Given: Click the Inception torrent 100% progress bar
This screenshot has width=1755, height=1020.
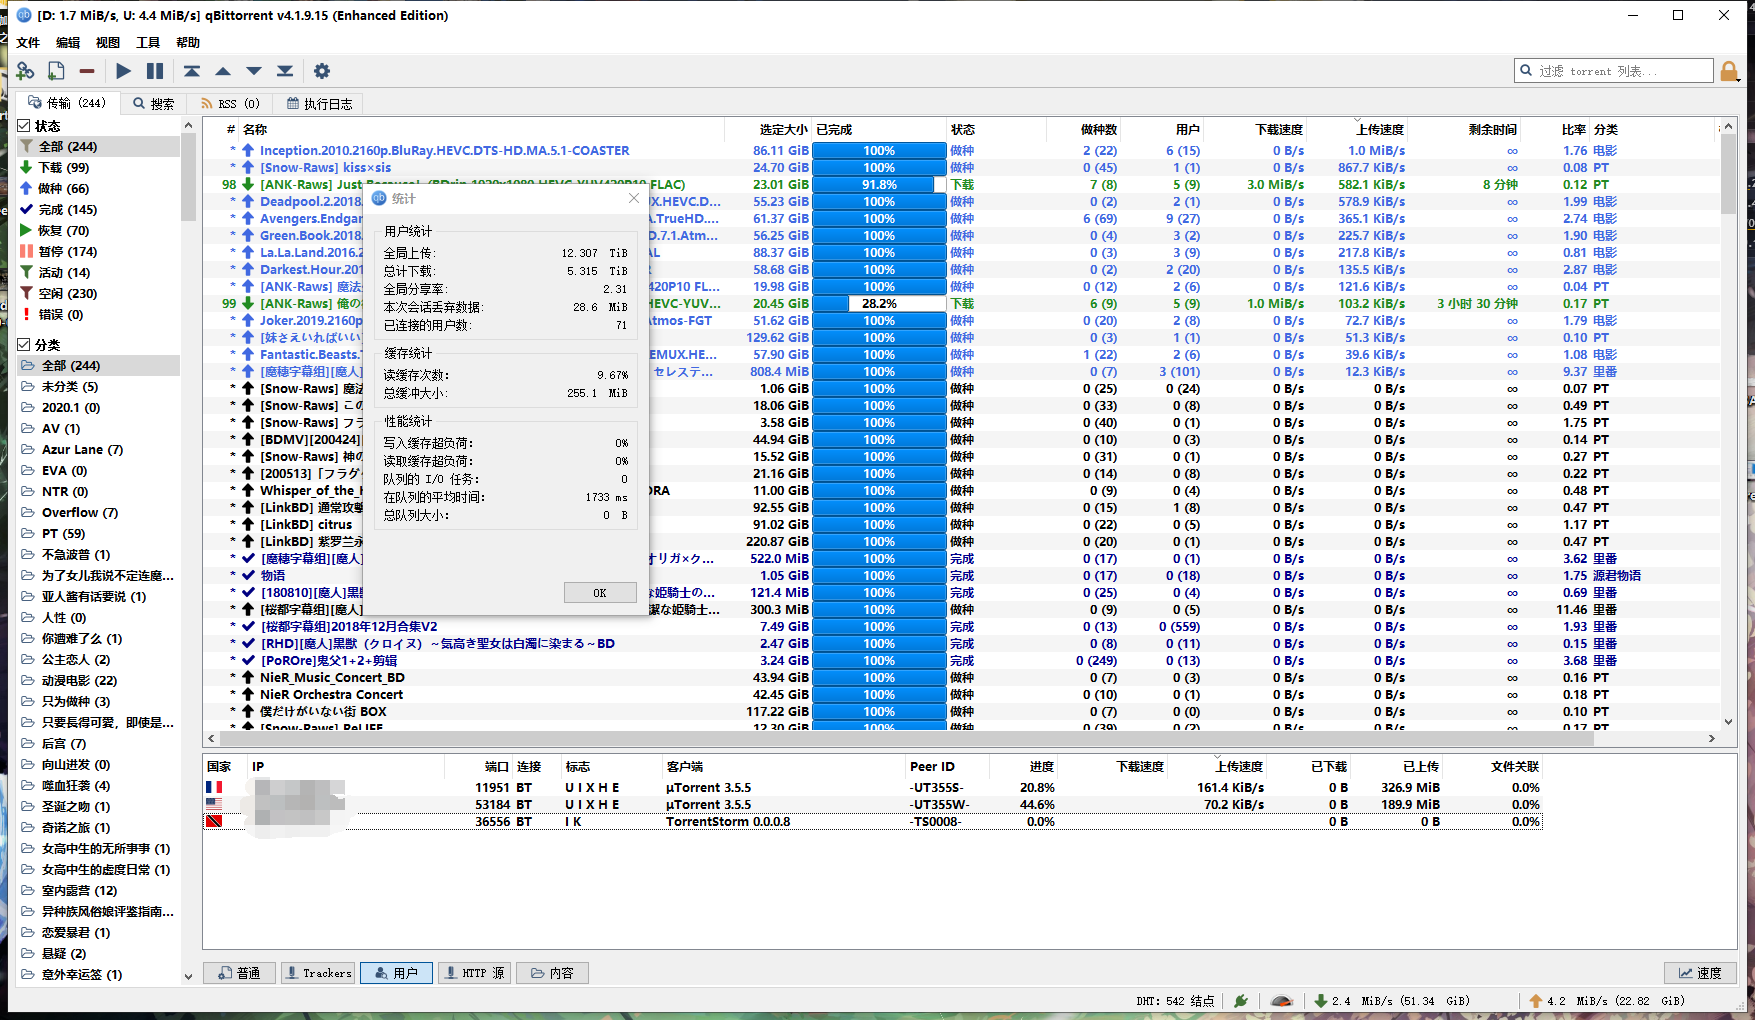Looking at the screenshot, I should pyautogui.click(x=879, y=151).
